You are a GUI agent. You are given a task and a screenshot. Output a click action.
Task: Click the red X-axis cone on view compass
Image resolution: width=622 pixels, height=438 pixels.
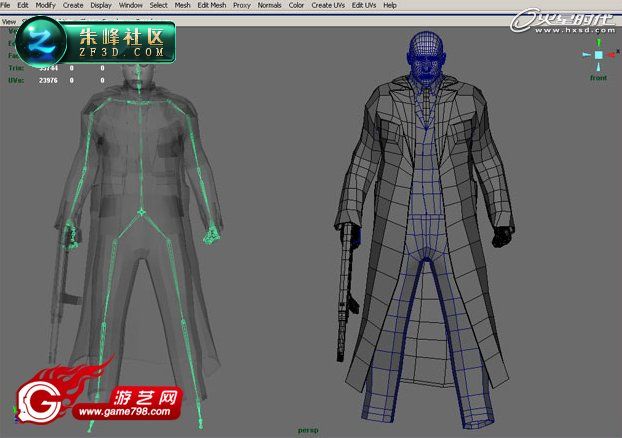click(613, 54)
